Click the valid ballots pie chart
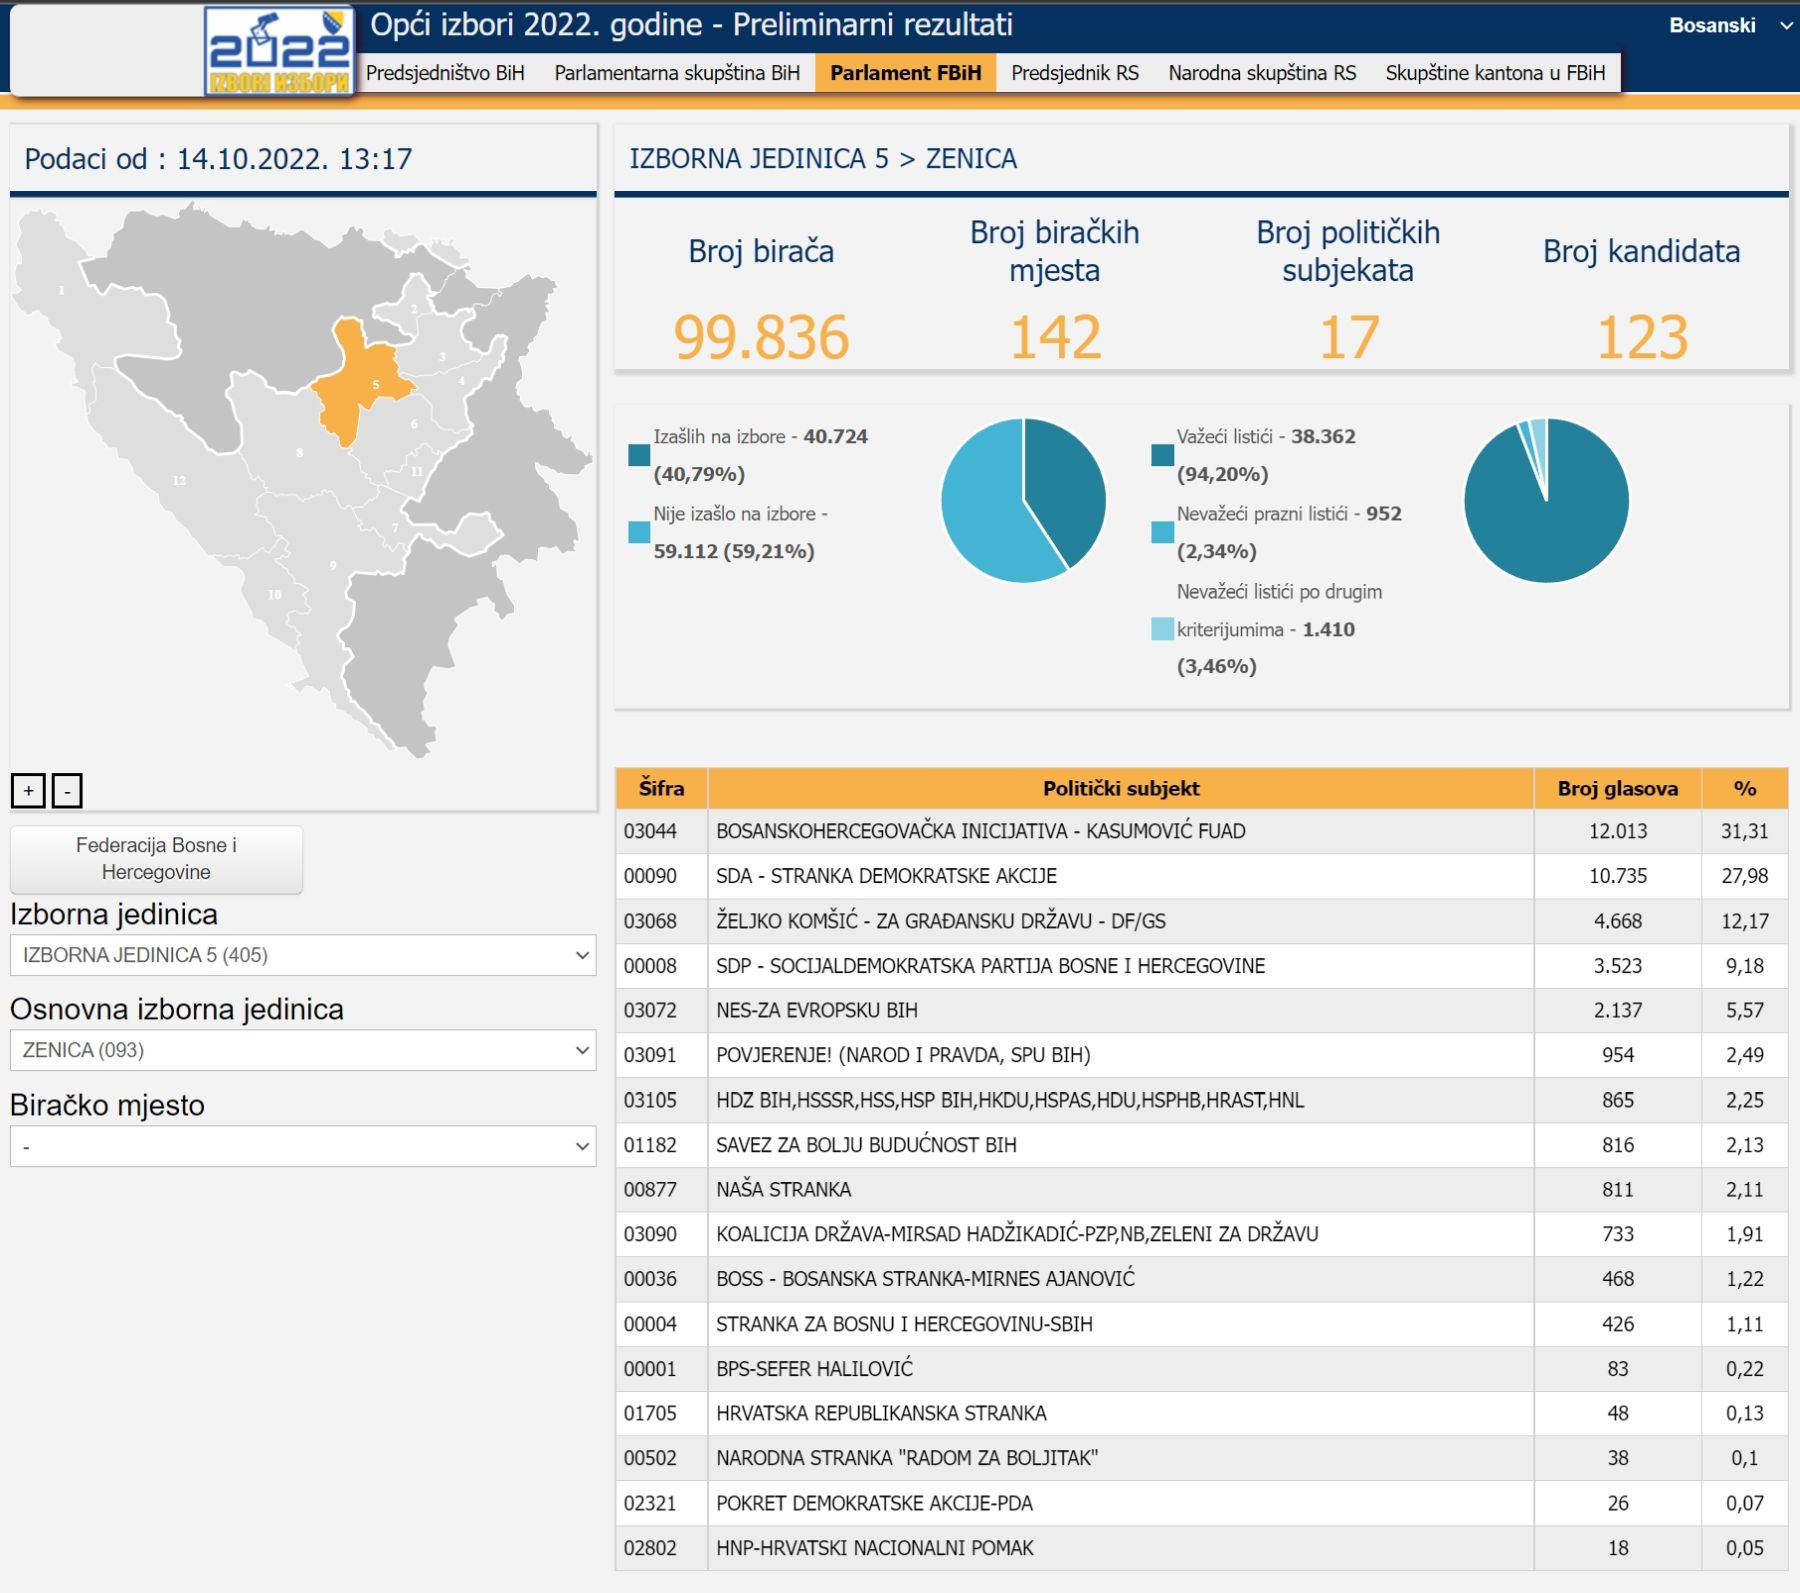 [1546, 500]
